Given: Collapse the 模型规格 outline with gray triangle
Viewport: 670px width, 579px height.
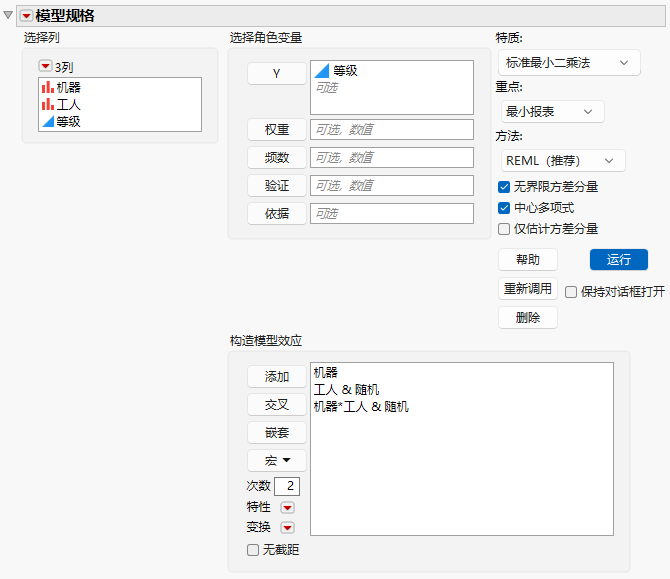Looking at the screenshot, I should click(8, 15).
